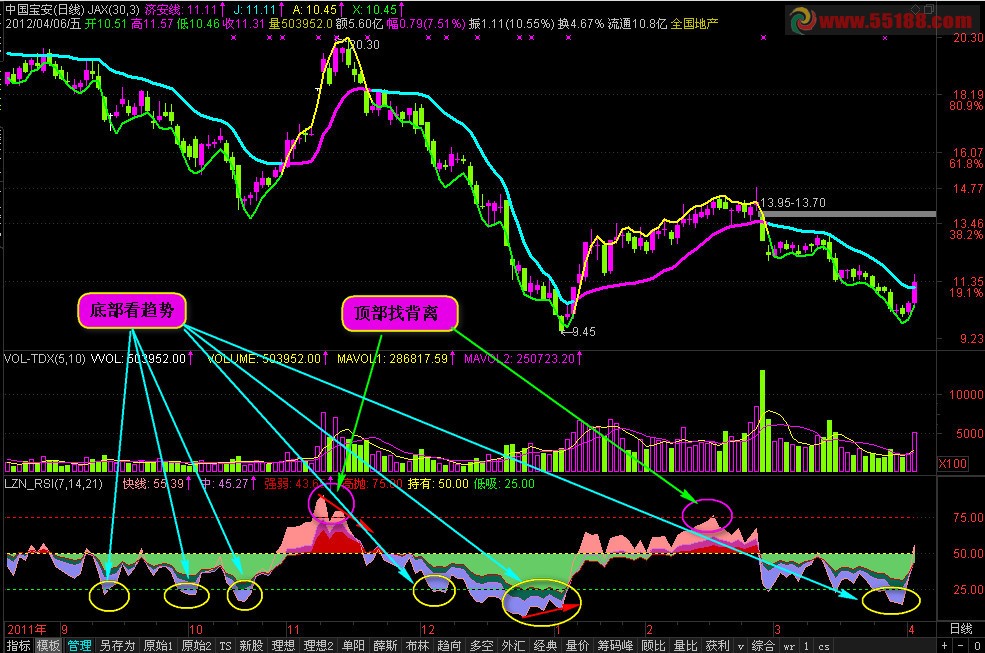
Task: Click the 2011年 year marker on timeline
Action: [x=27, y=629]
